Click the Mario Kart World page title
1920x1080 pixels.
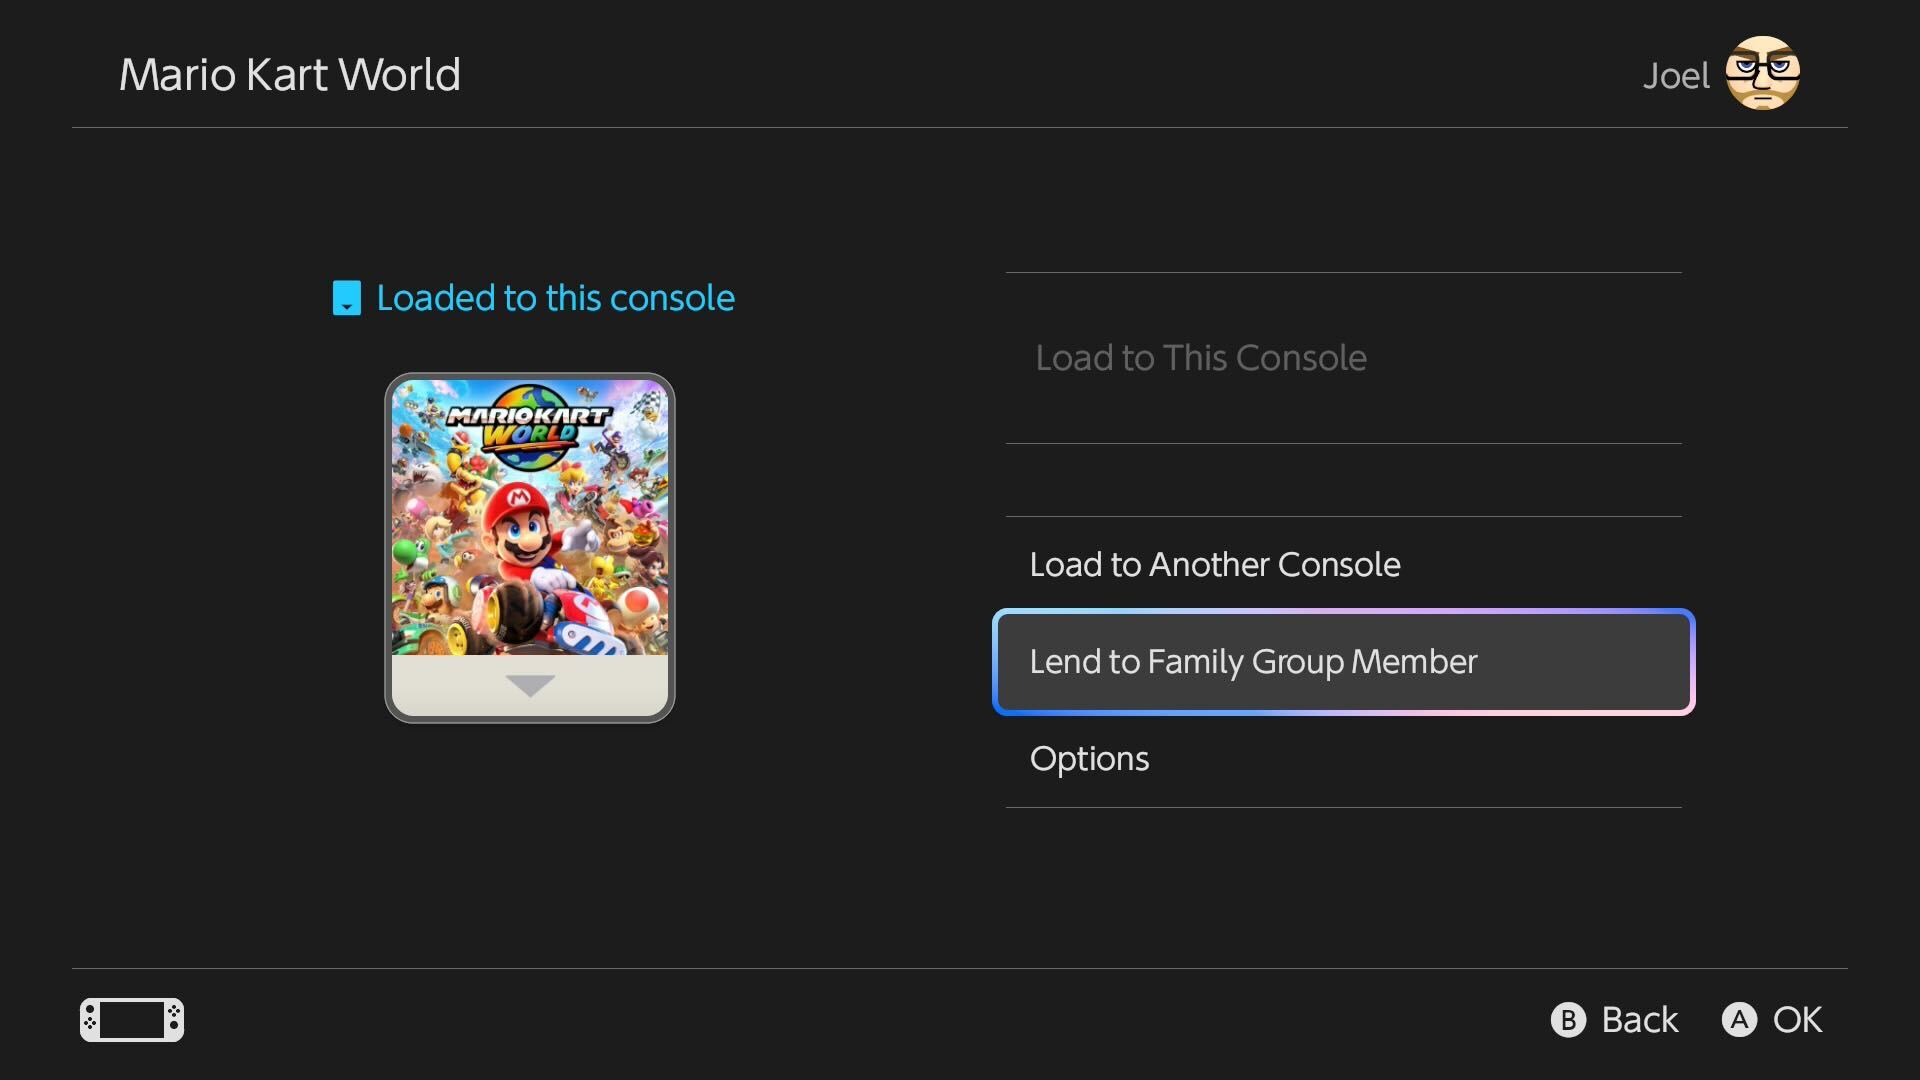click(x=290, y=75)
